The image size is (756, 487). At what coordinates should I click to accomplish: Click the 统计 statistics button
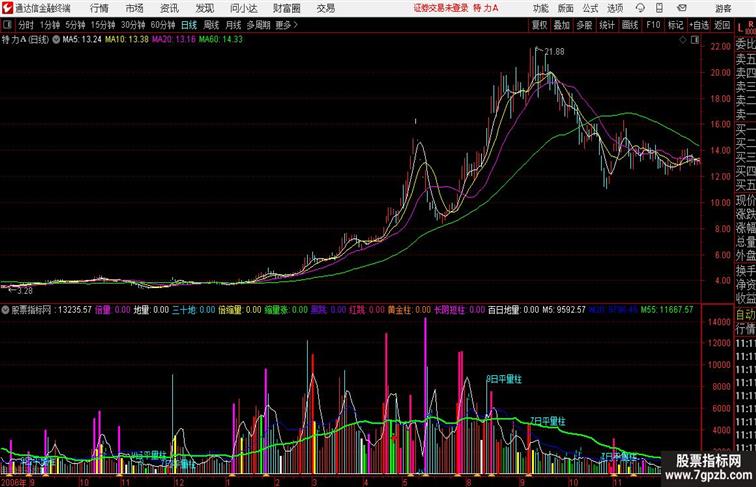click(x=607, y=25)
